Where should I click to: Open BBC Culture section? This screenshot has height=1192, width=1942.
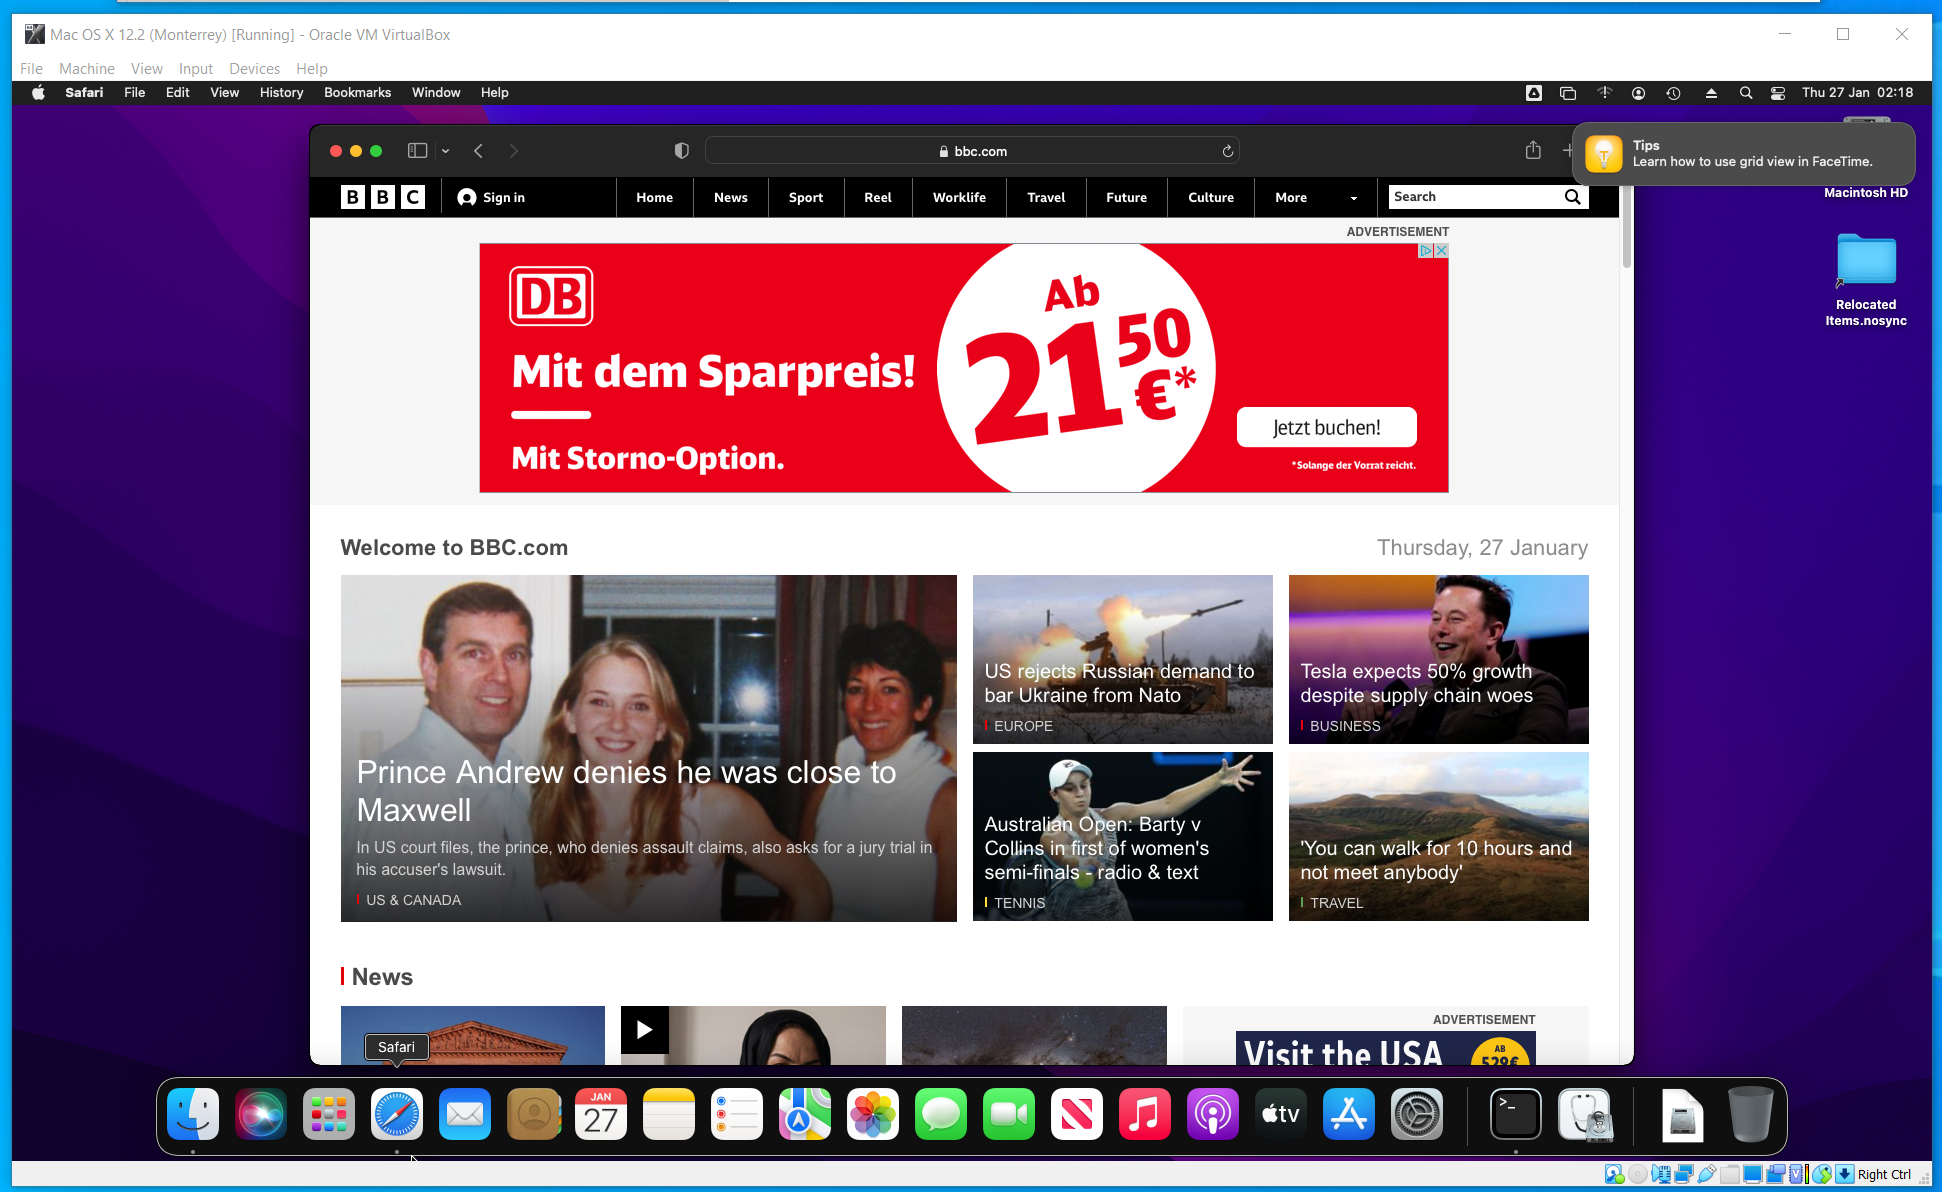click(1211, 197)
